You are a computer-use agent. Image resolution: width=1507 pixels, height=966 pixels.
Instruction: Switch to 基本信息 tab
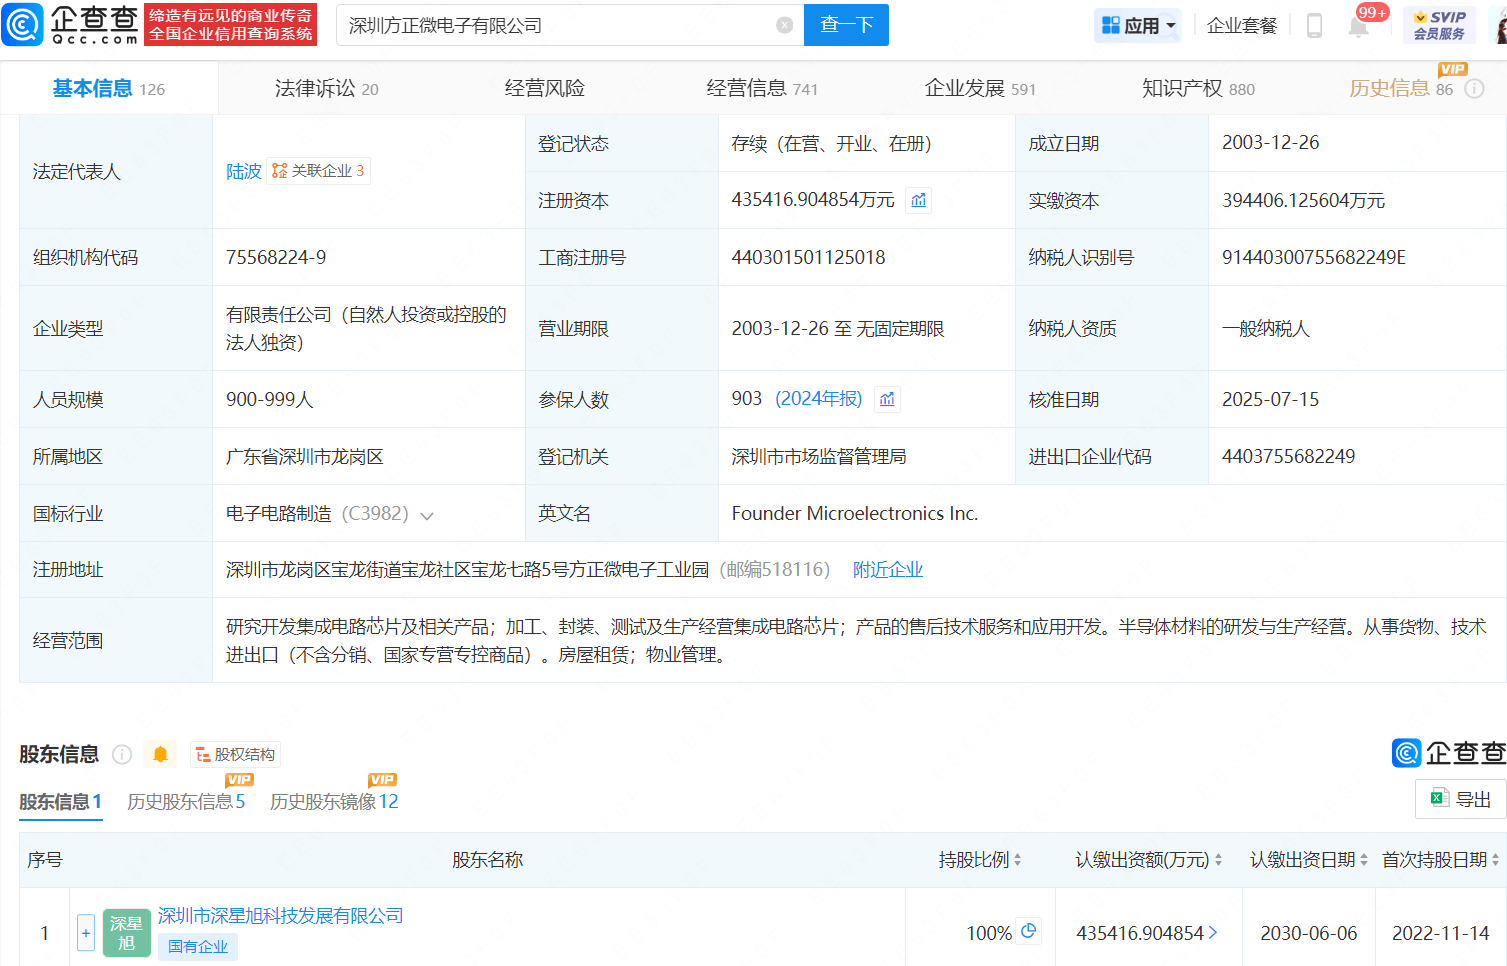(x=108, y=89)
